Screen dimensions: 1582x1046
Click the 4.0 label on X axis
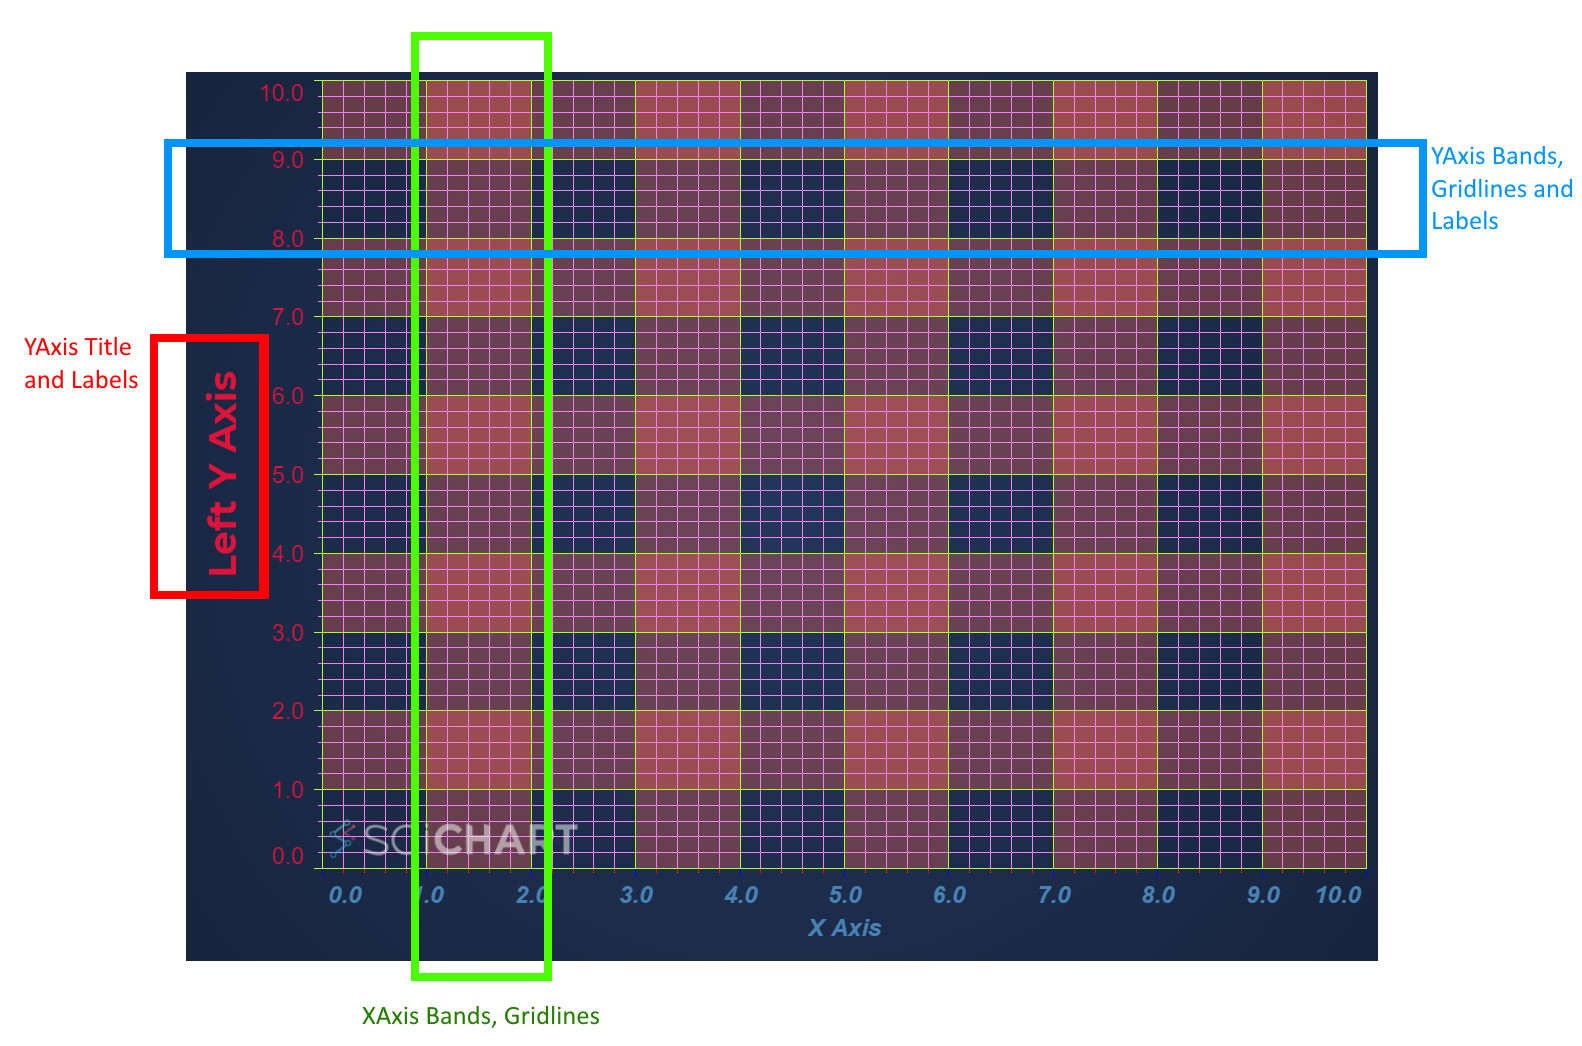(741, 895)
